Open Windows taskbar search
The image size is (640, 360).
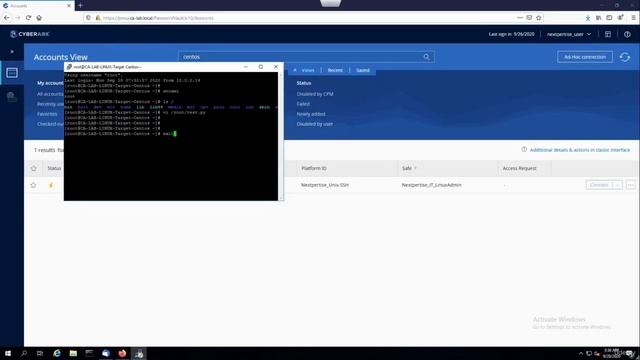[24, 353]
